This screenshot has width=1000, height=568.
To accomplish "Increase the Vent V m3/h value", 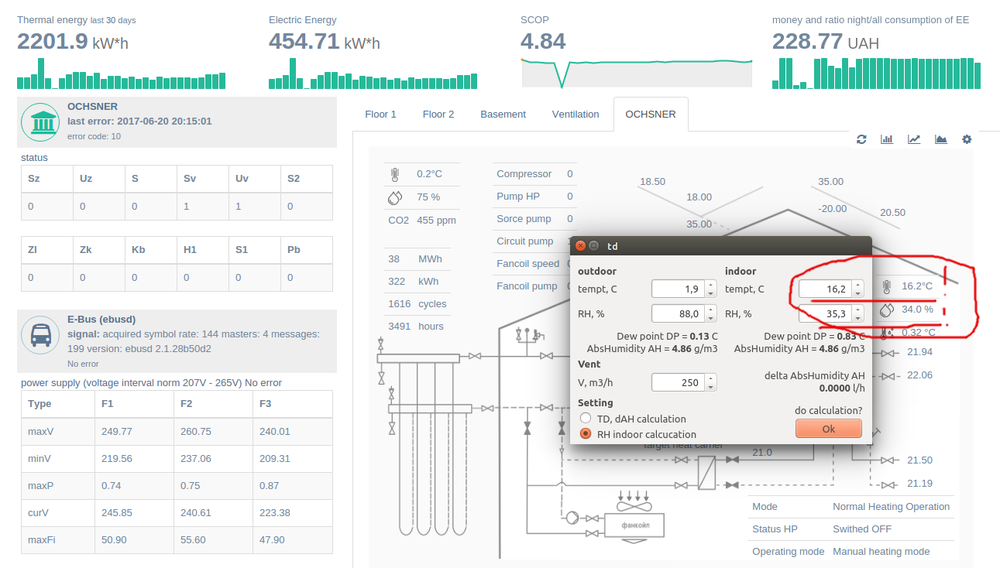I will click(710, 378).
